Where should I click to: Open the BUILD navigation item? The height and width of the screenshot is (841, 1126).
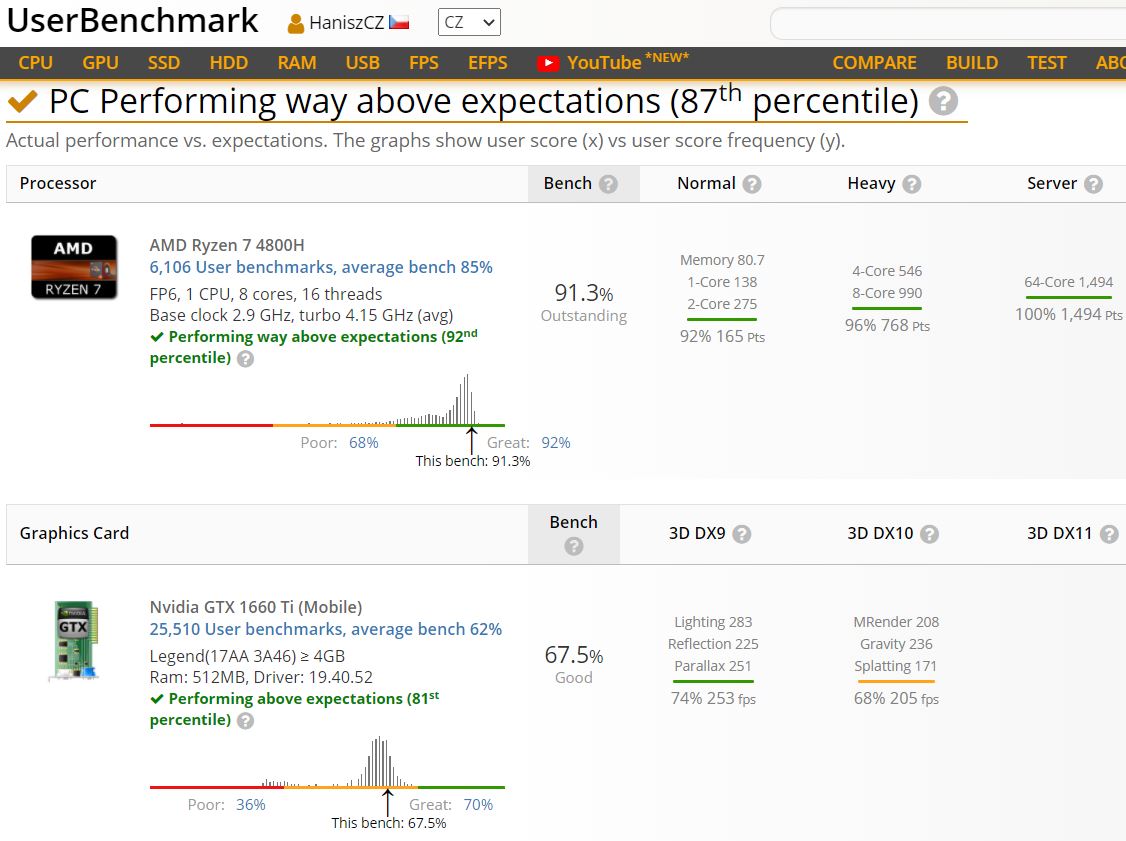[971, 63]
